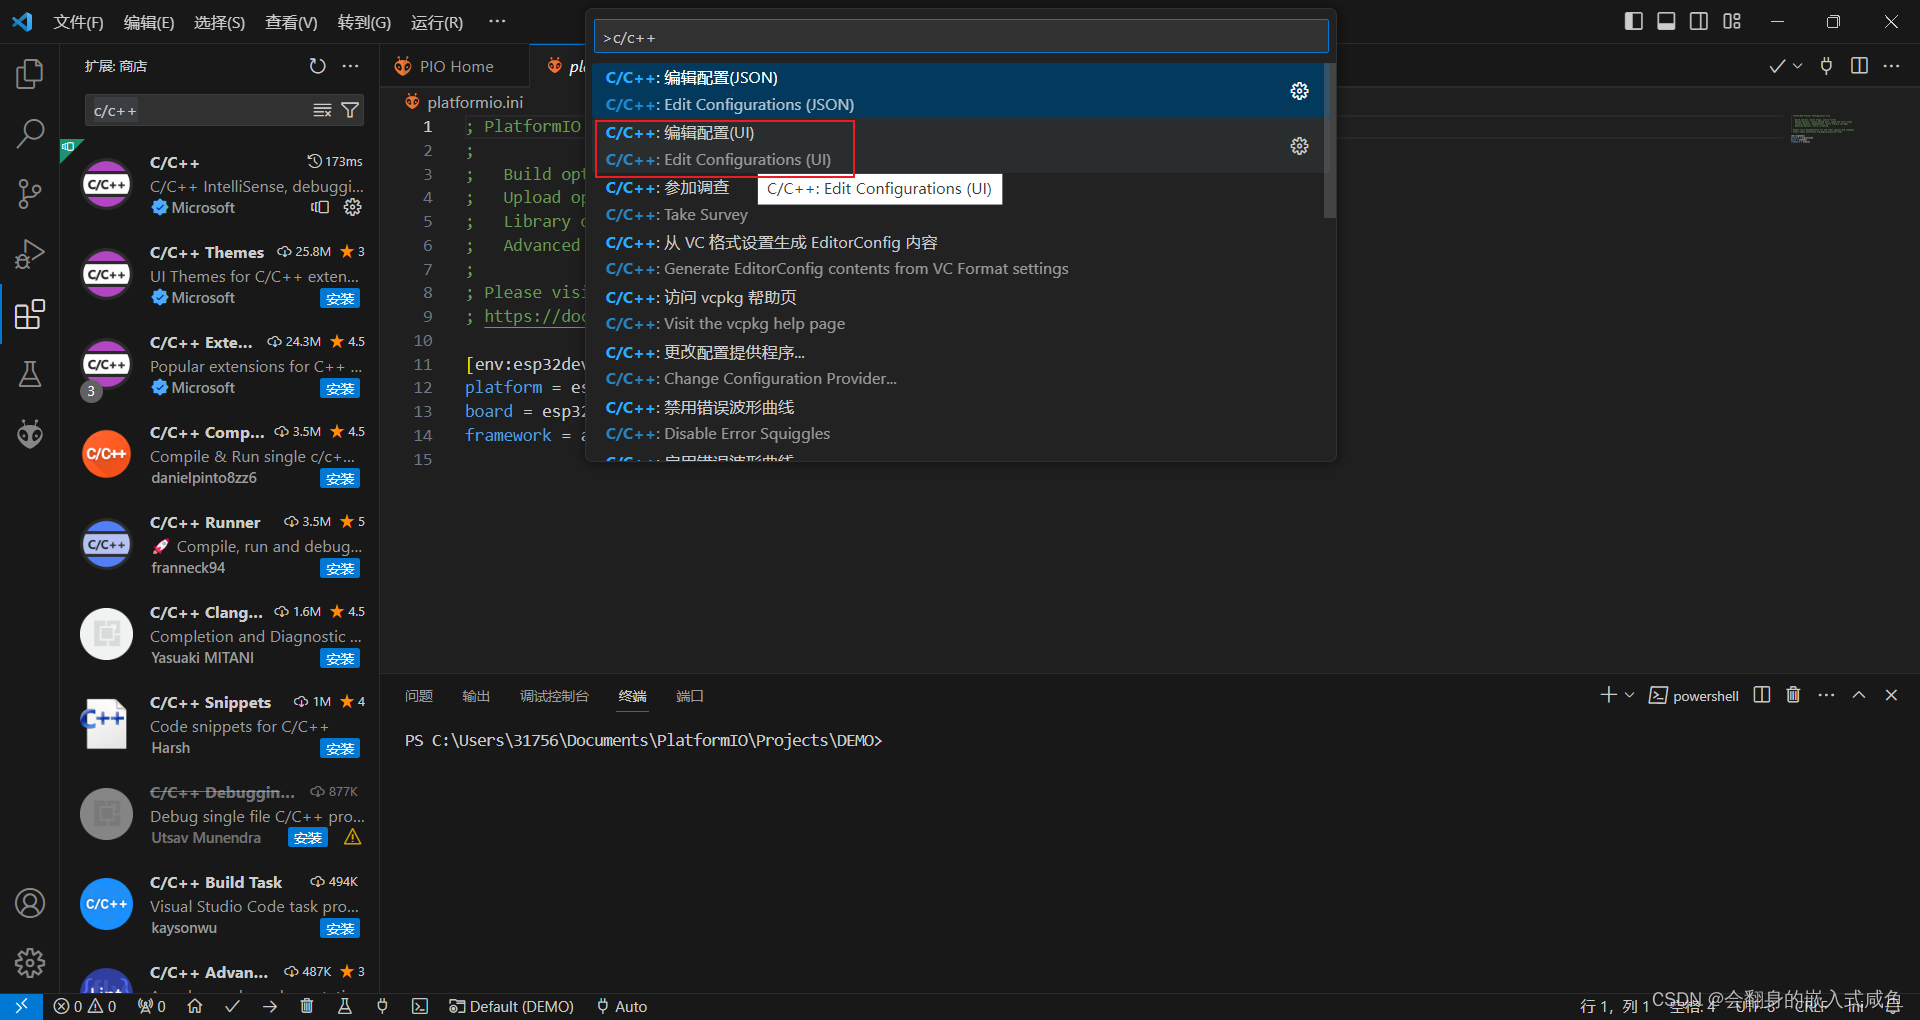Open remote window indicator in status bar
The width and height of the screenshot is (1920, 1020).
21,1006
